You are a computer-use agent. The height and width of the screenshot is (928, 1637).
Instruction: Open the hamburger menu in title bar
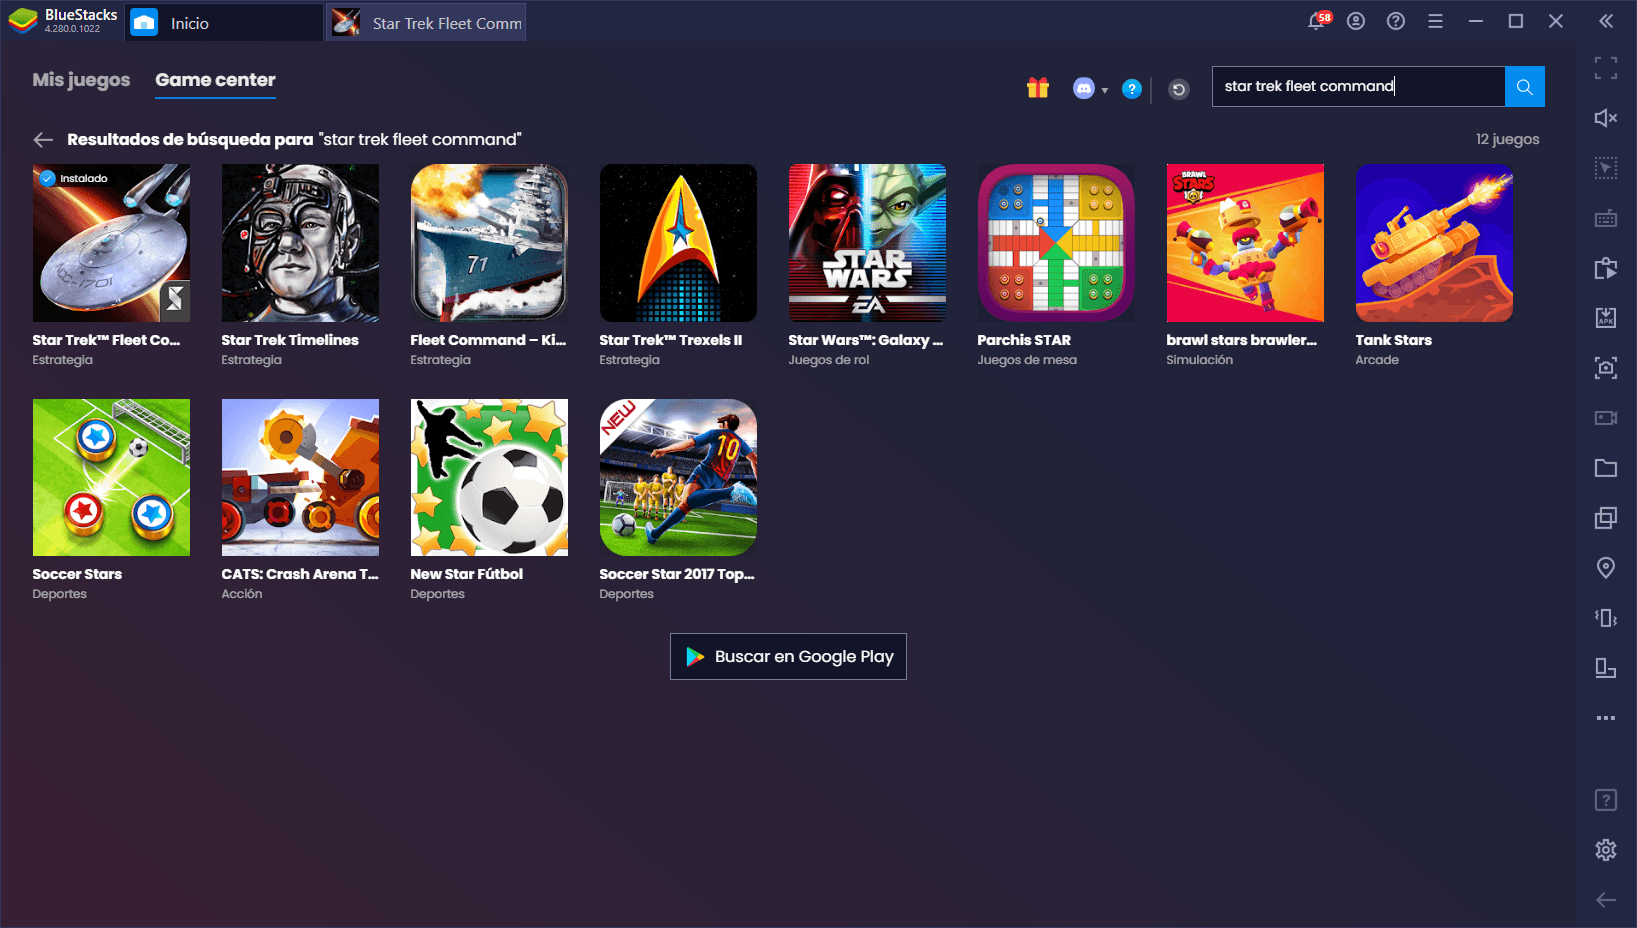coord(1435,21)
